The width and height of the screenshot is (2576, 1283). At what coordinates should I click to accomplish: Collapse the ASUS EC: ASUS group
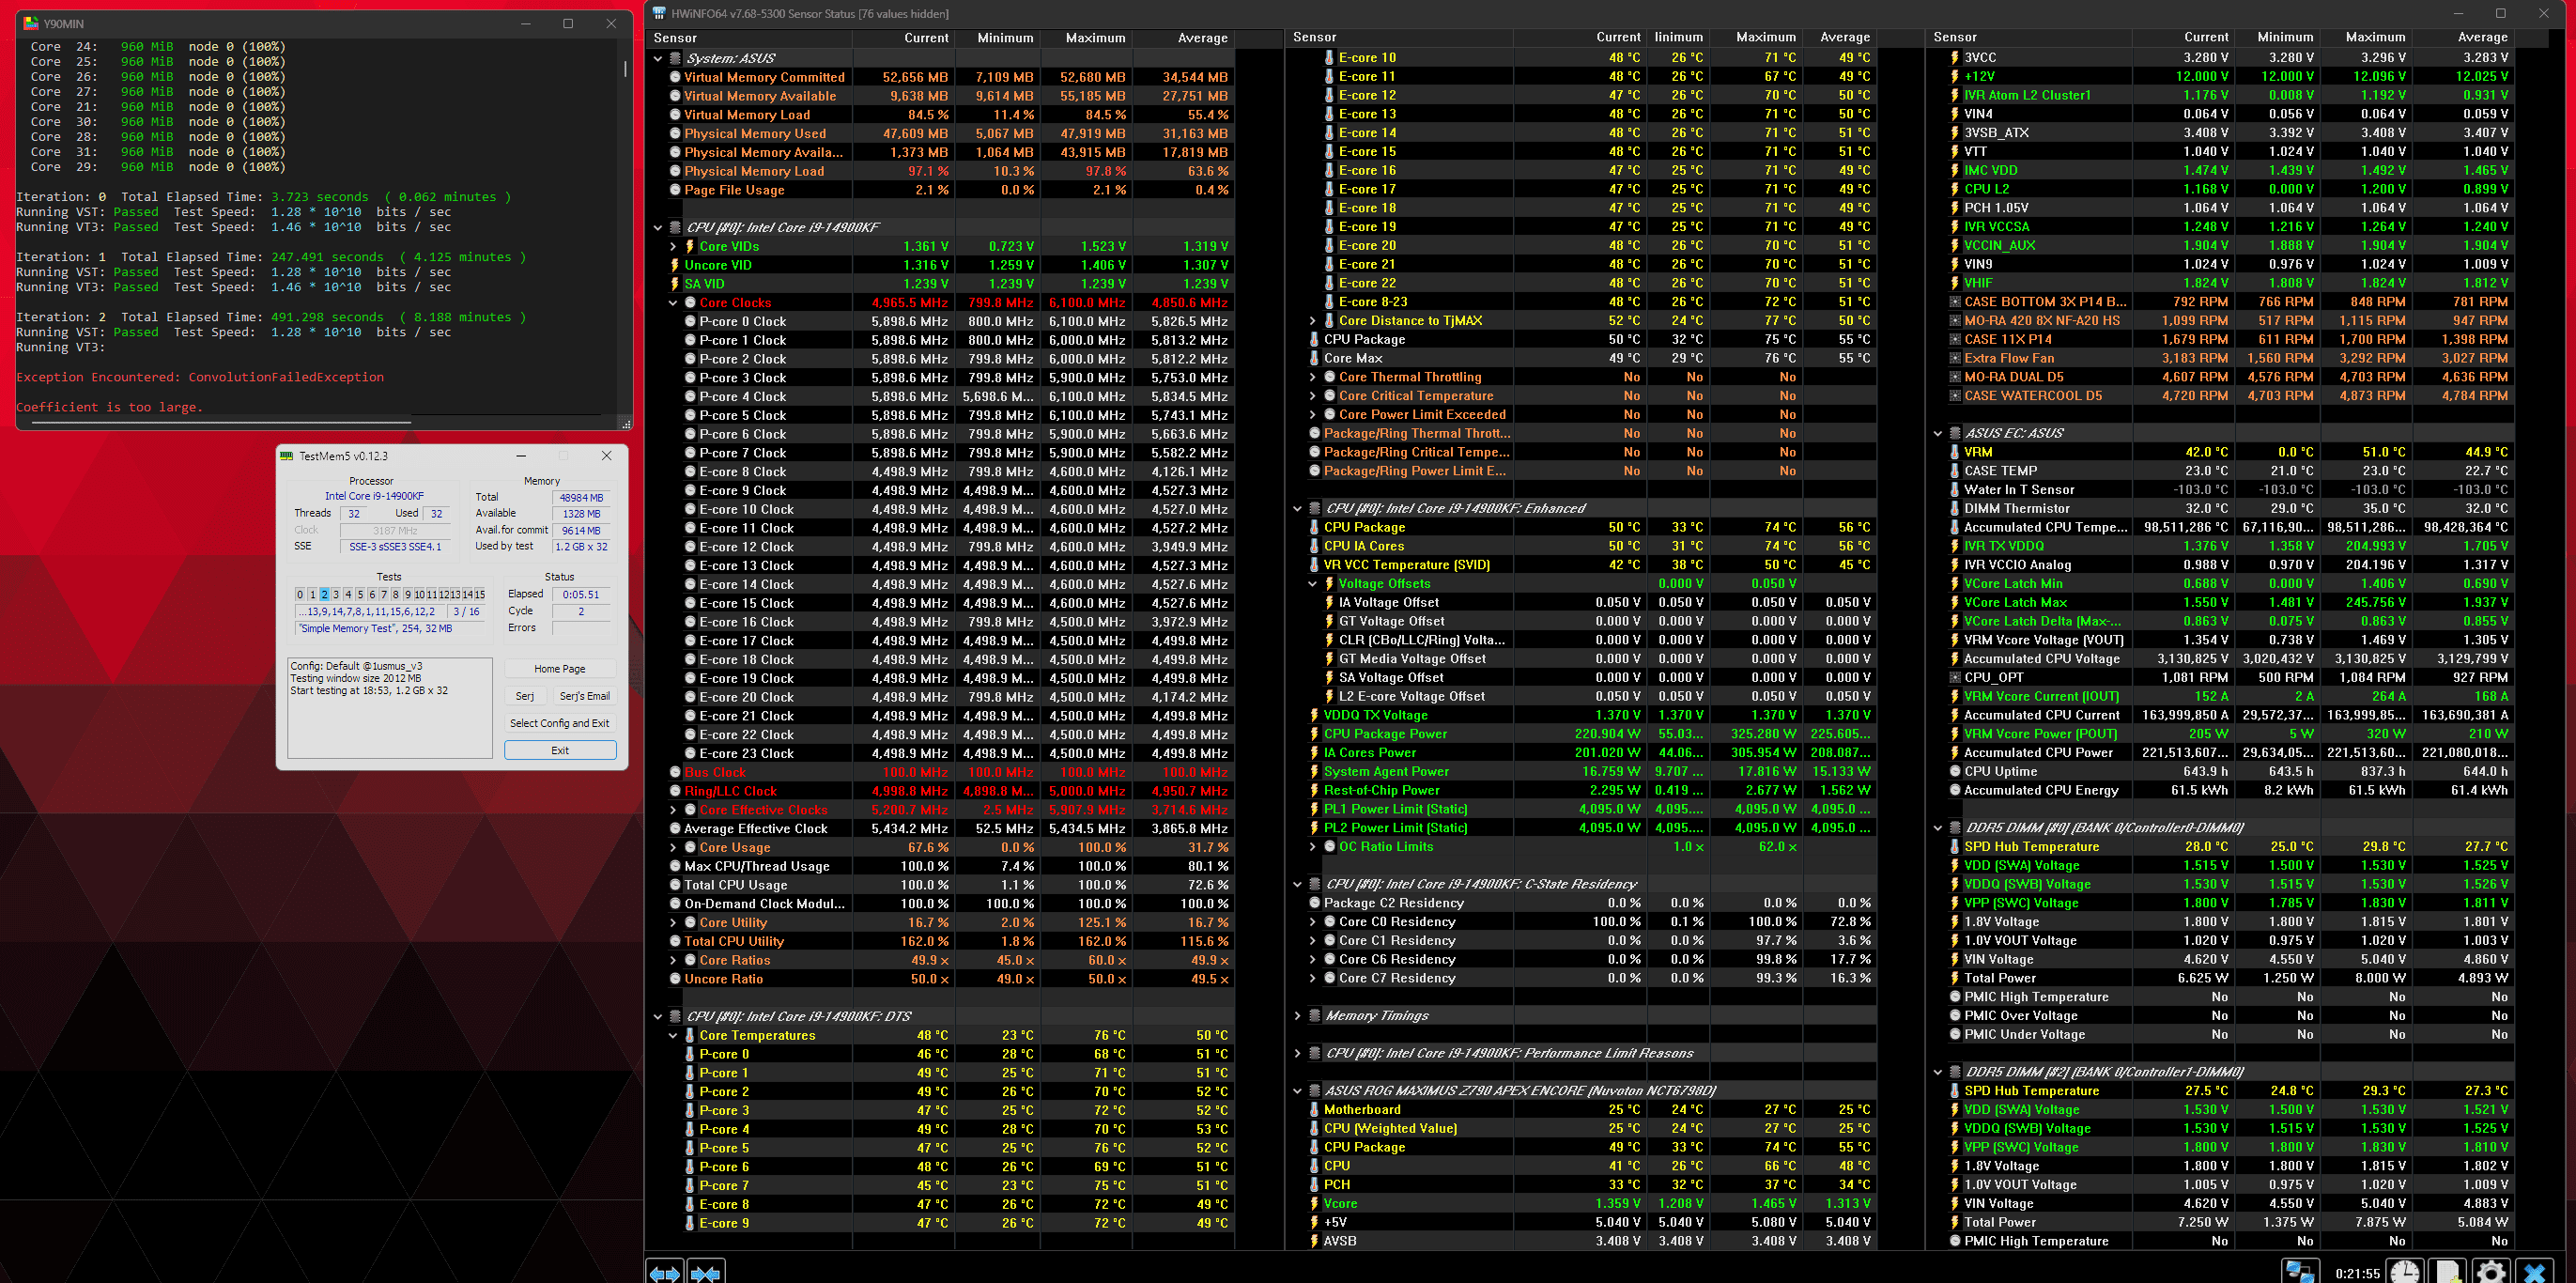(1938, 433)
